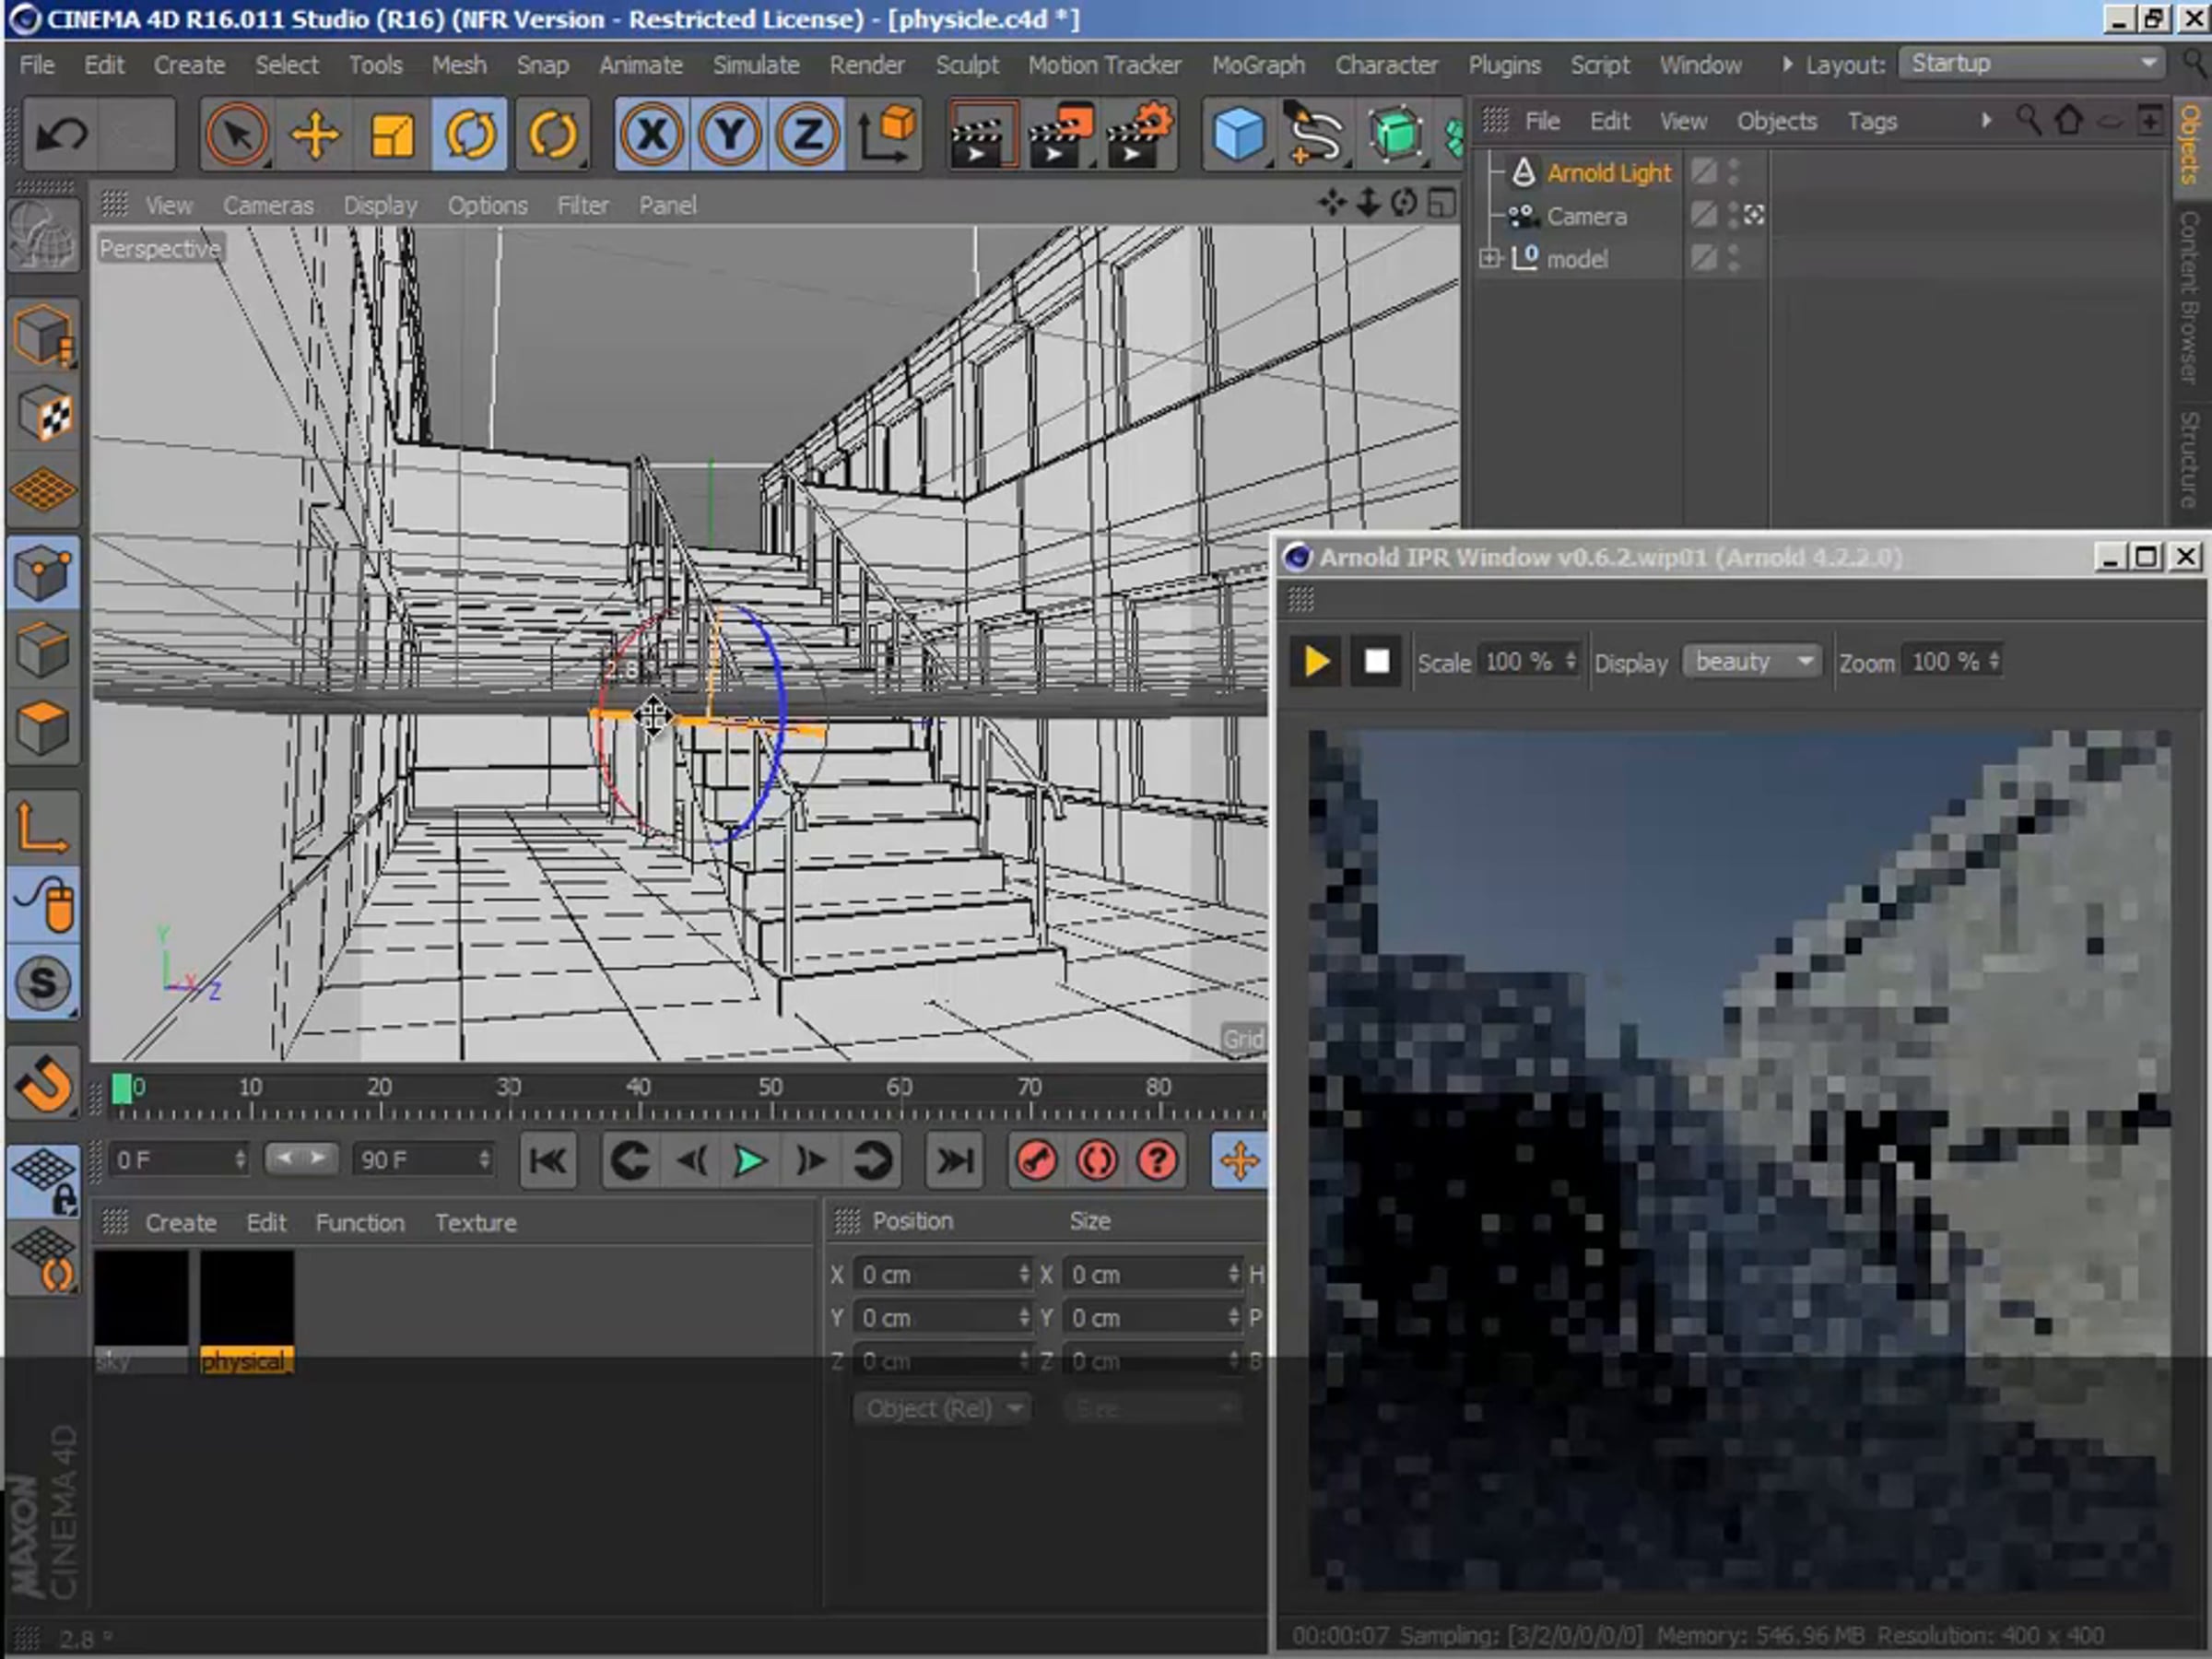
Task: Open Objects manager Tags menu
Action: pyautogui.click(x=1871, y=121)
